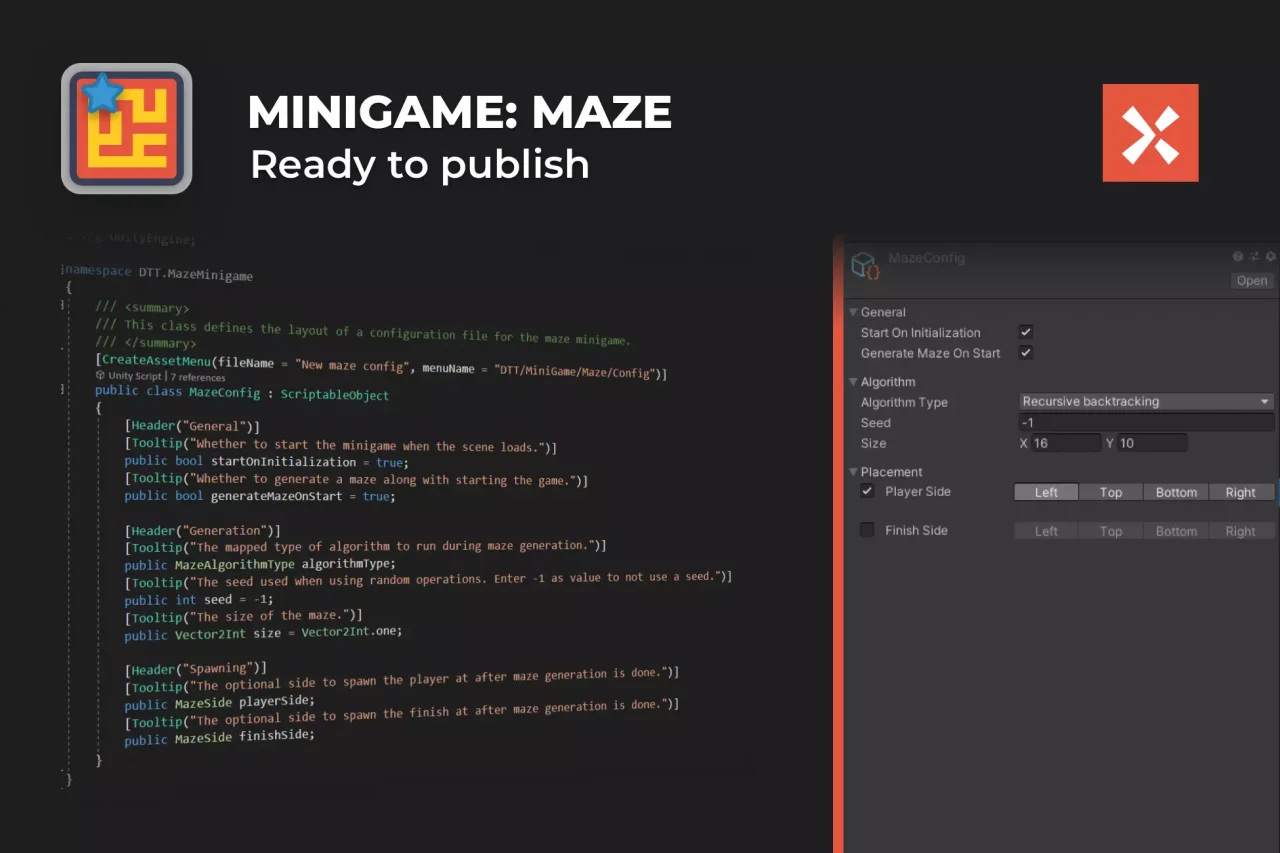Click the "Ready to publish" subtitle
Image resolution: width=1280 pixels, height=853 pixels.
pos(419,165)
